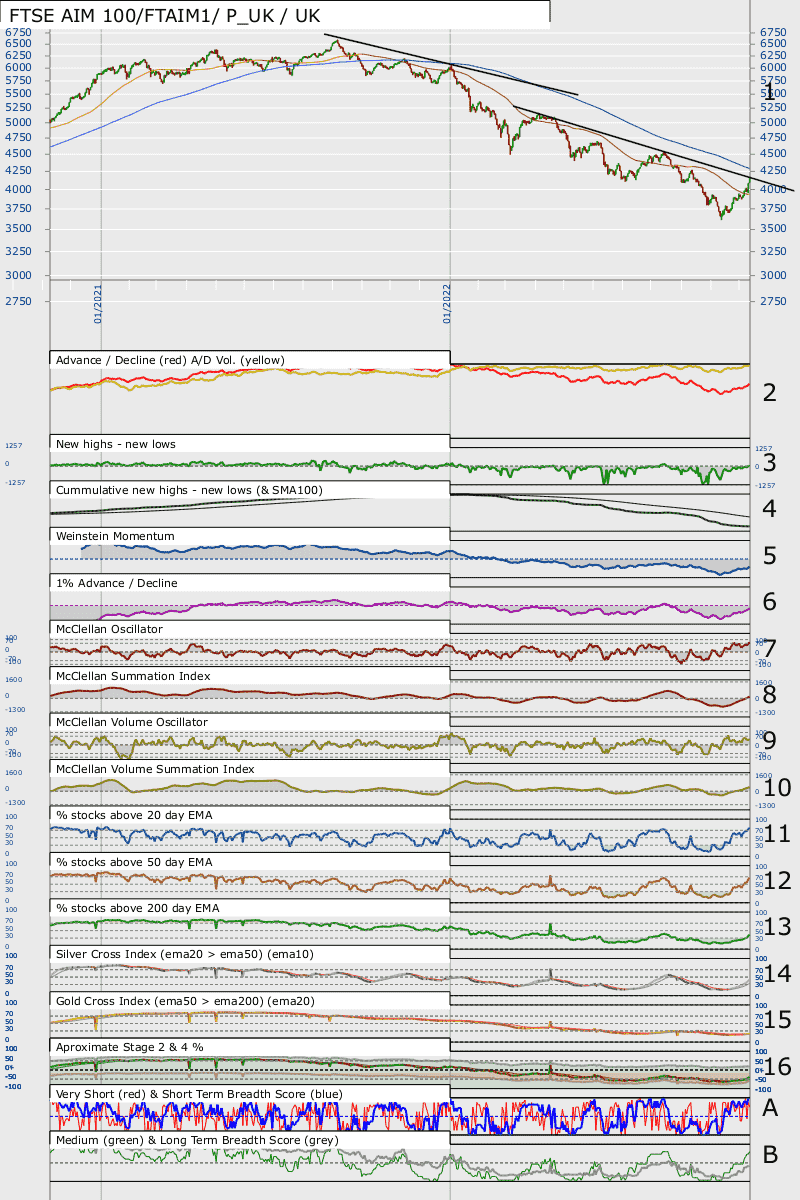800x1200 pixels.
Task: Click panel number 3 beside New highs - new lows
Action: 769,465
